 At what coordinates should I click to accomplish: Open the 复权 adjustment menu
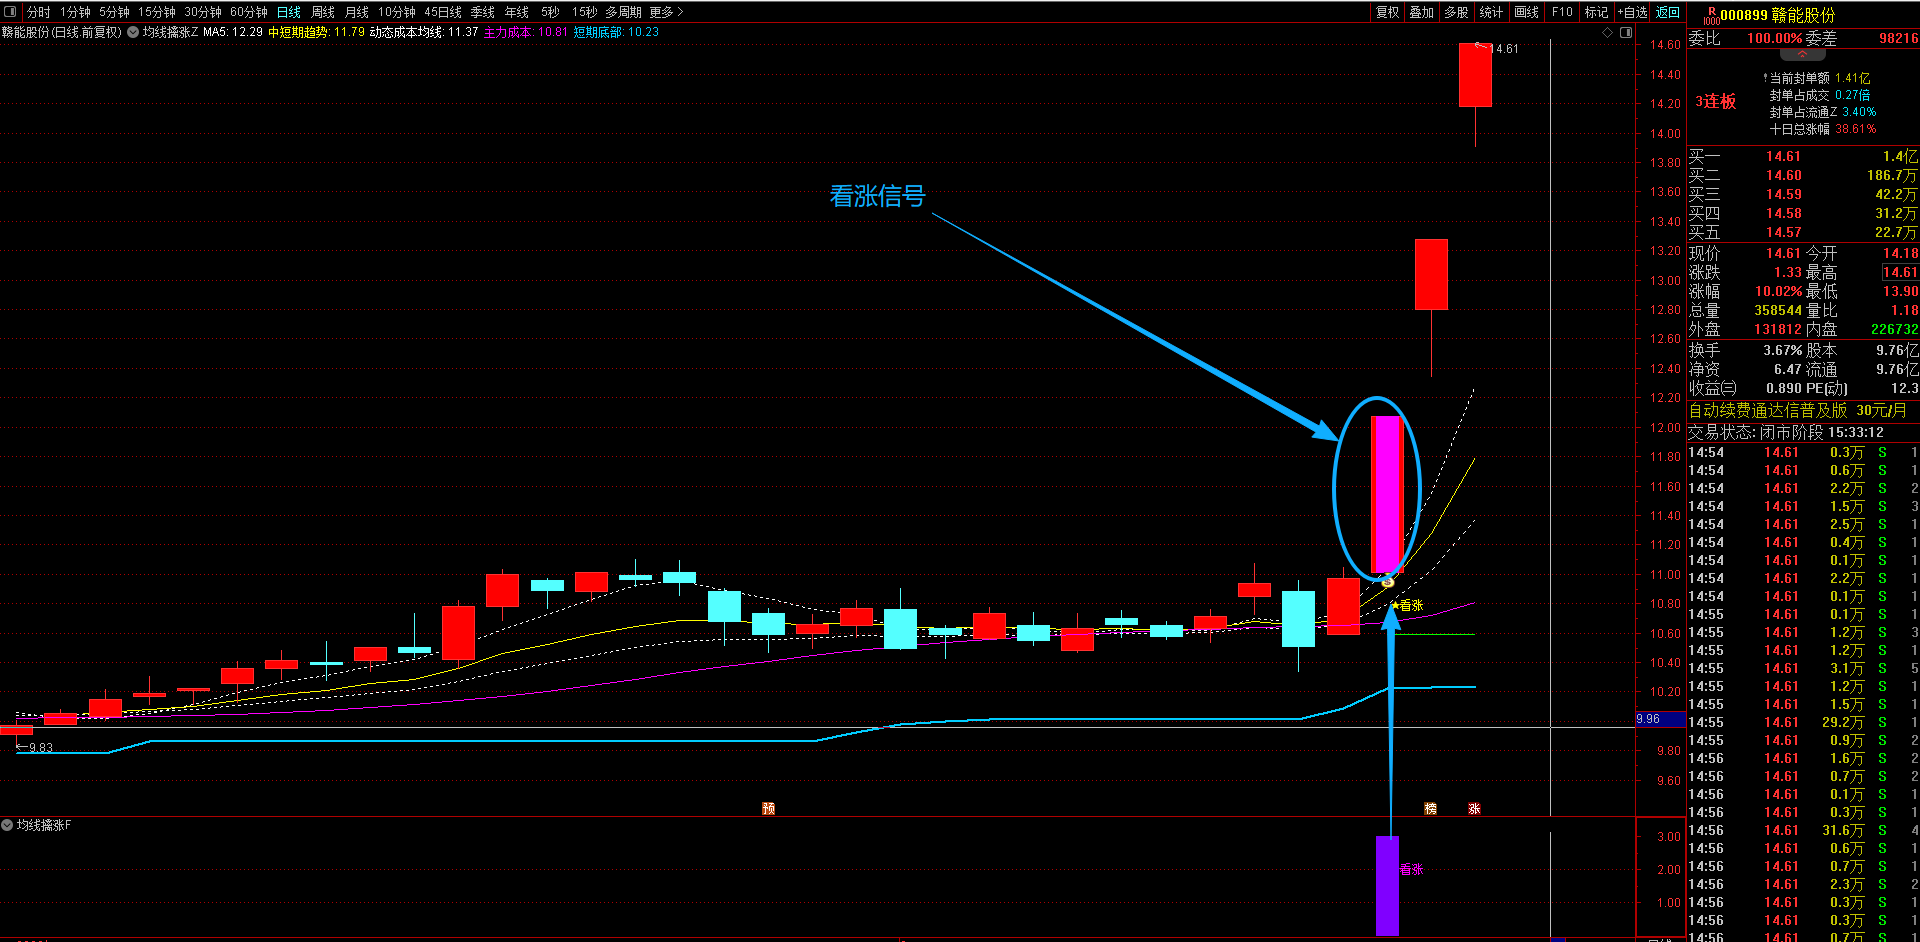pyautogui.click(x=1388, y=12)
